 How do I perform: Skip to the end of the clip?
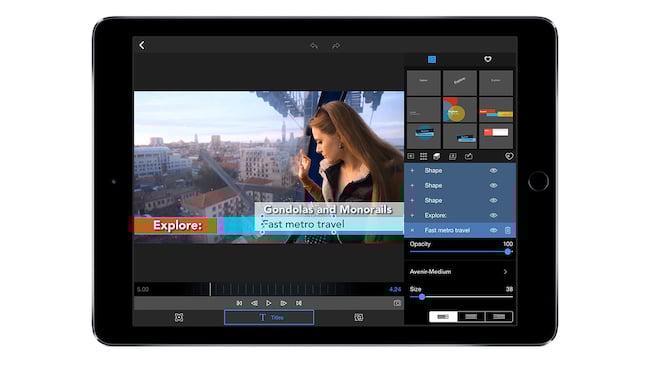(298, 303)
